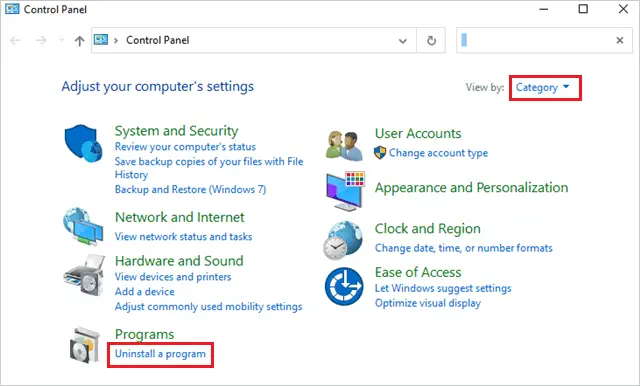Image resolution: width=640 pixels, height=386 pixels.
Task: Open Change account type link
Action: [438, 153]
